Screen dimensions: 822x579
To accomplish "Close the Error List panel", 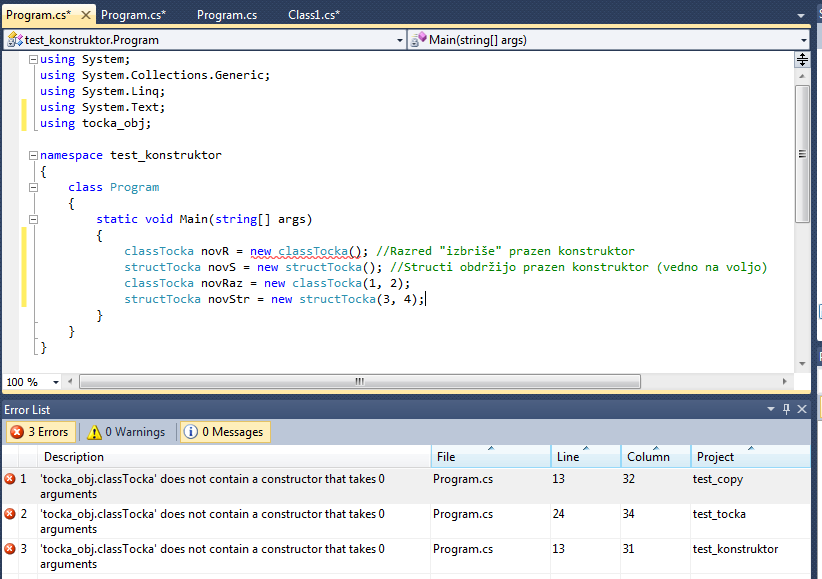I will click(802, 409).
